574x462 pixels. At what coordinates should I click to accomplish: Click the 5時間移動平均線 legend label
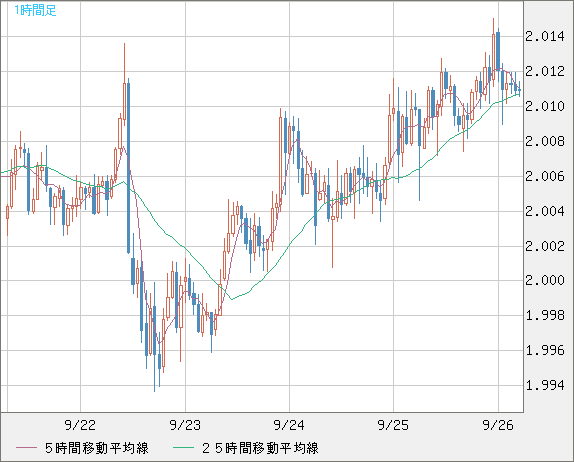point(97,448)
